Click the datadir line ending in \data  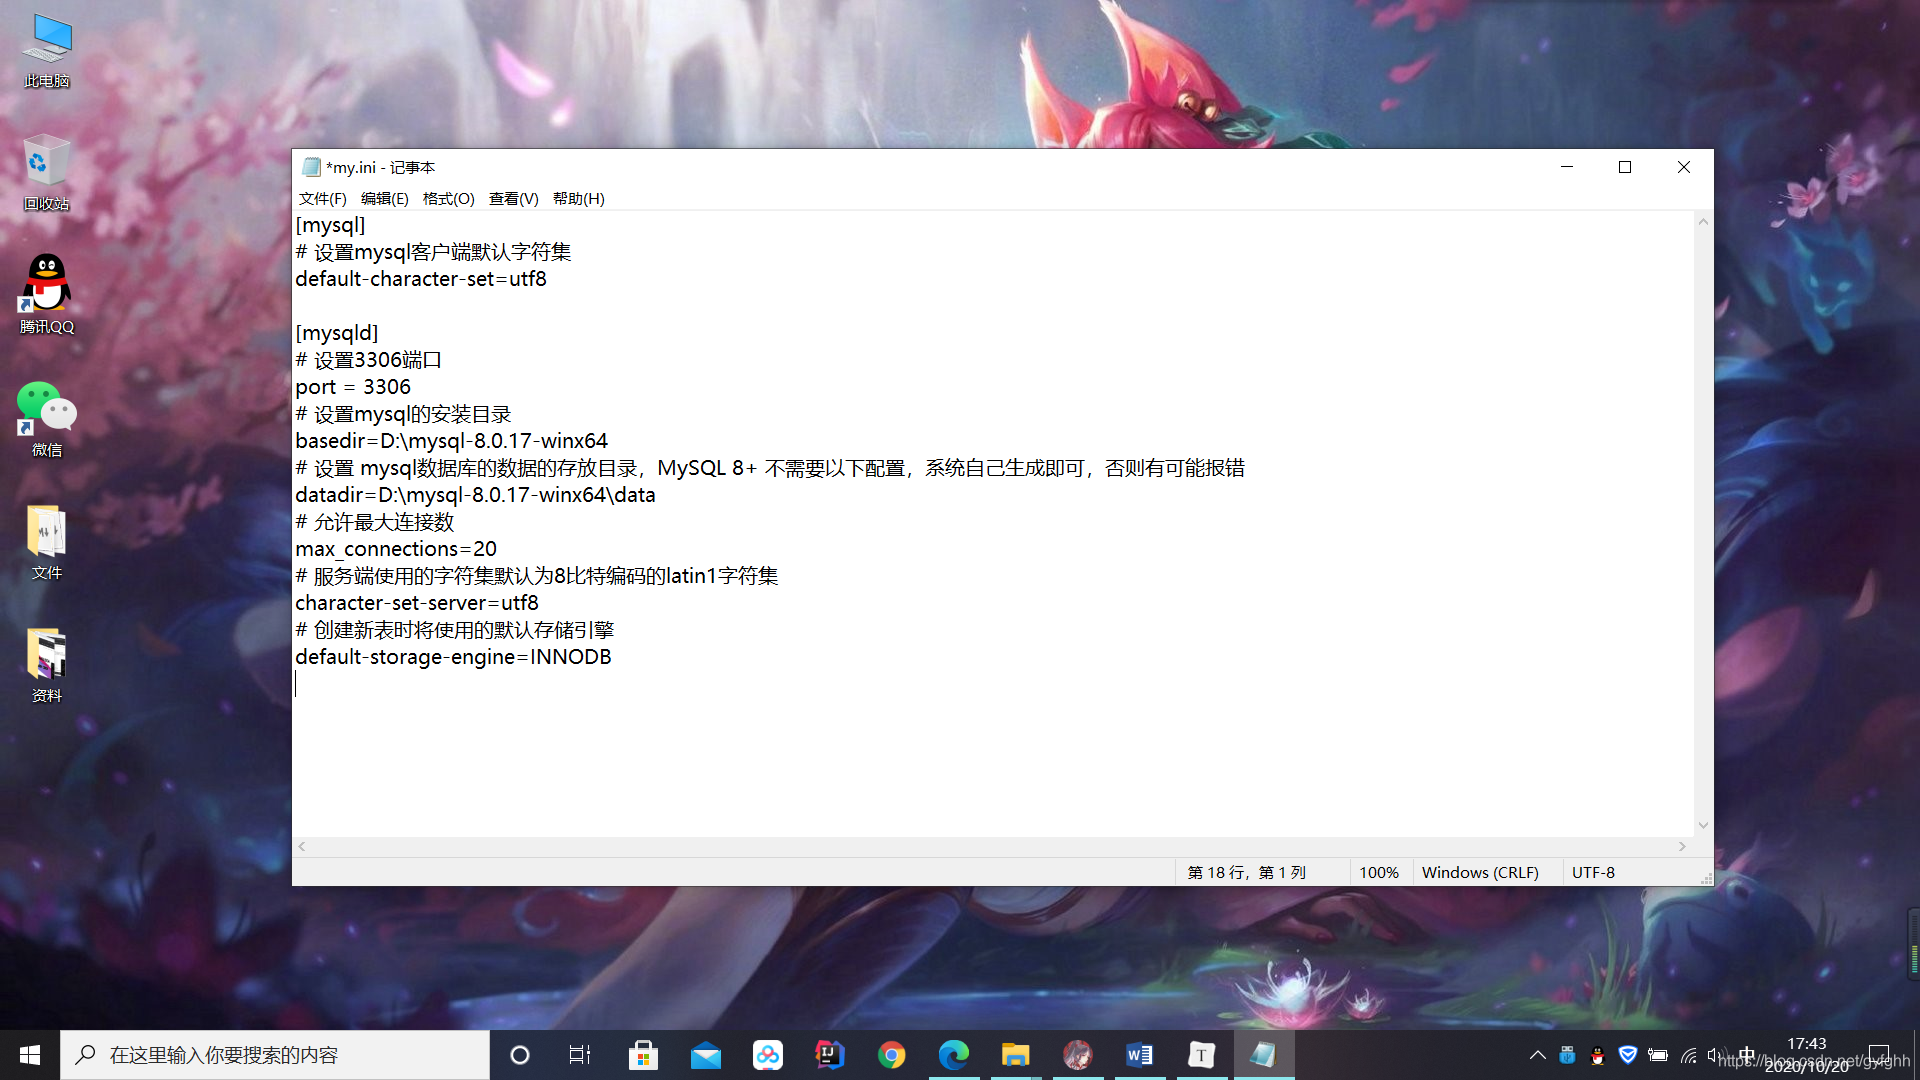point(476,495)
